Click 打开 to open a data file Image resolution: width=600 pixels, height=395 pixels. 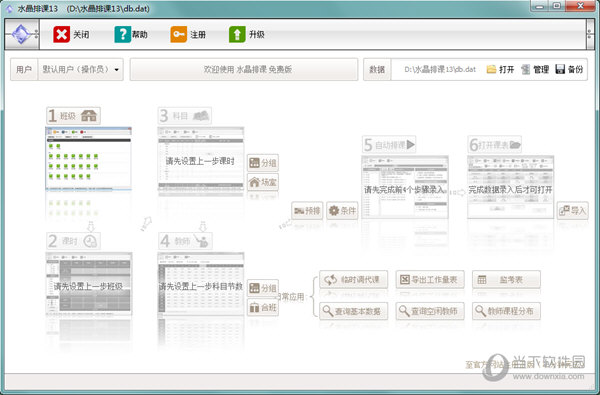pos(500,69)
